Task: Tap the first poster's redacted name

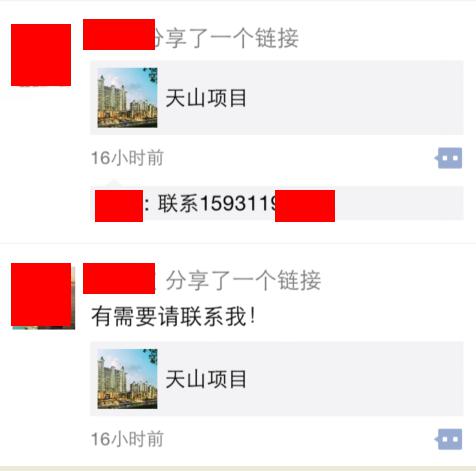Action: (x=119, y=35)
